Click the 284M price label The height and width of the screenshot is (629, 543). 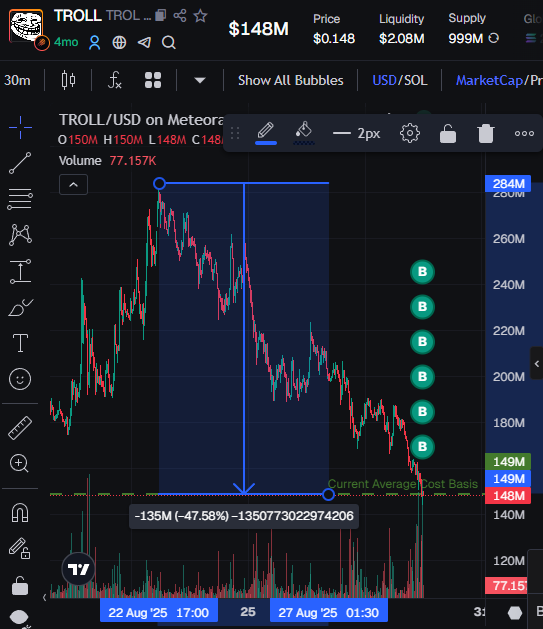click(x=508, y=183)
